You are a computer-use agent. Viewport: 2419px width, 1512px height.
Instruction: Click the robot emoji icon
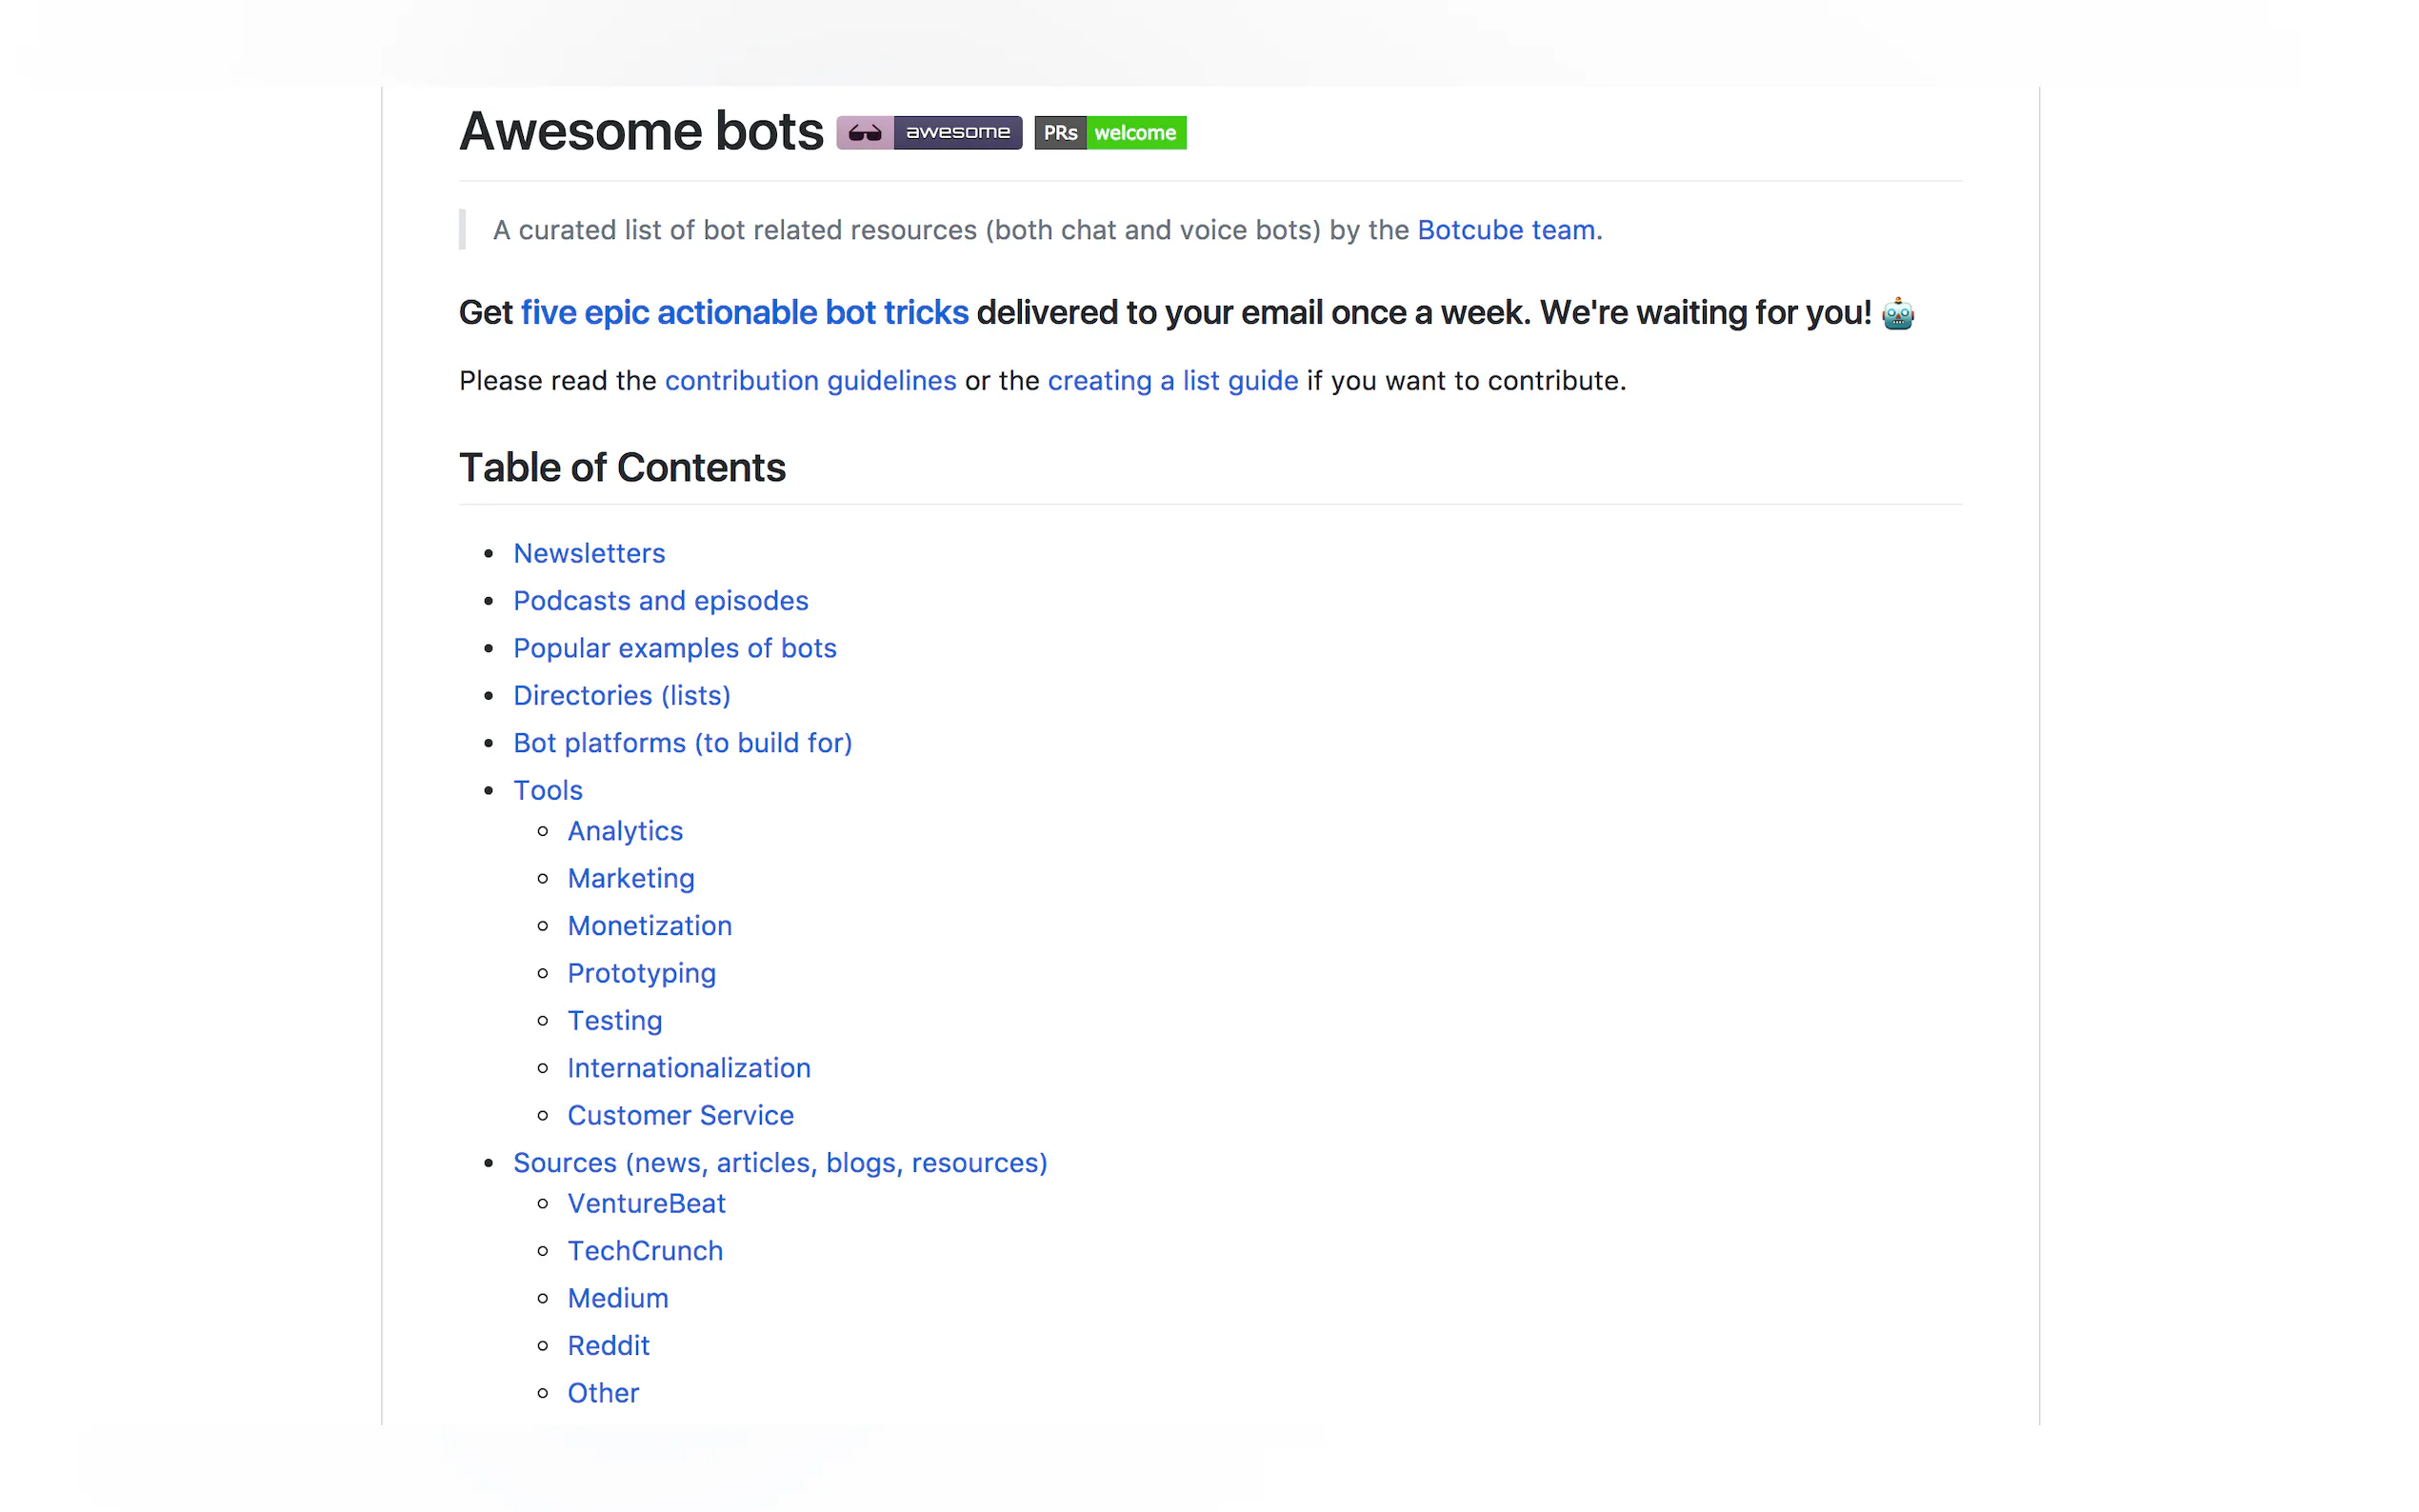[x=1897, y=314]
